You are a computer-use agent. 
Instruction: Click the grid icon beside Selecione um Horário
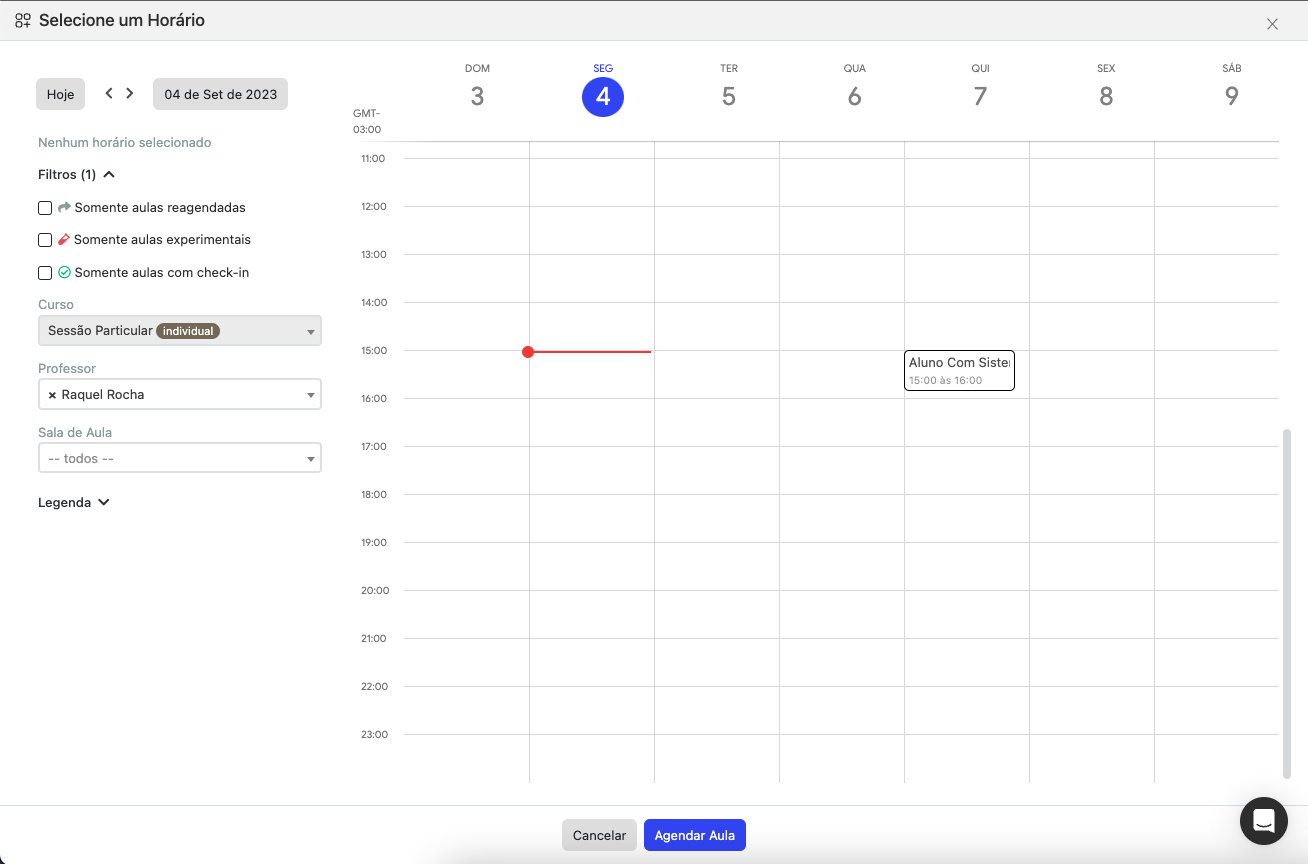(x=23, y=20)
